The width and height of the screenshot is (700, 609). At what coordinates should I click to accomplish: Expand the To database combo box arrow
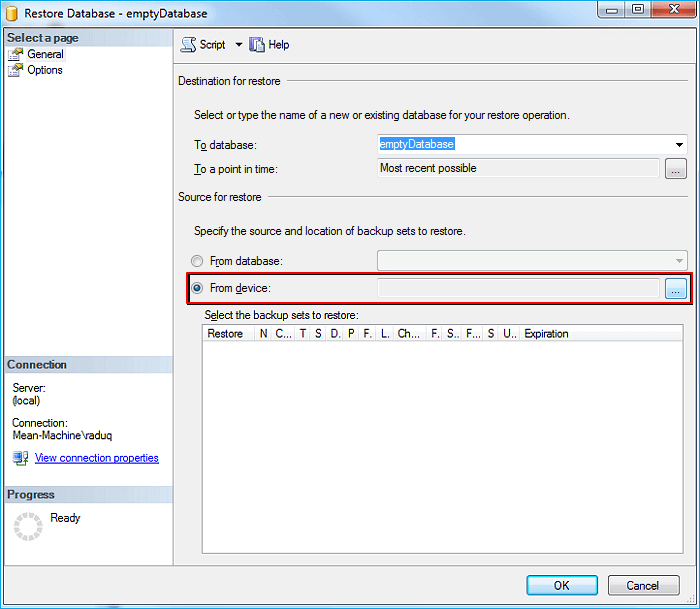tap(679, 145)
